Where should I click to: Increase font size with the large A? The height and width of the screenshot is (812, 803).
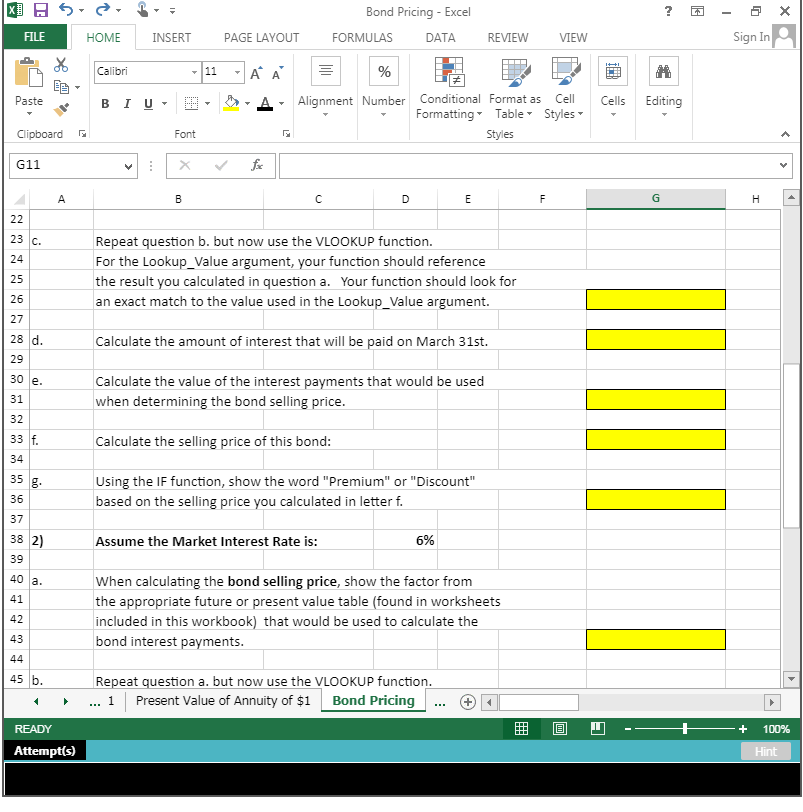pos(256,74)
